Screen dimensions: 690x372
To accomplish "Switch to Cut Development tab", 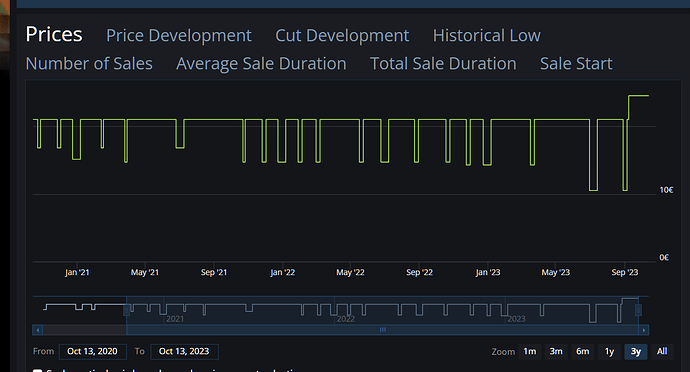I will pos(342,36).
